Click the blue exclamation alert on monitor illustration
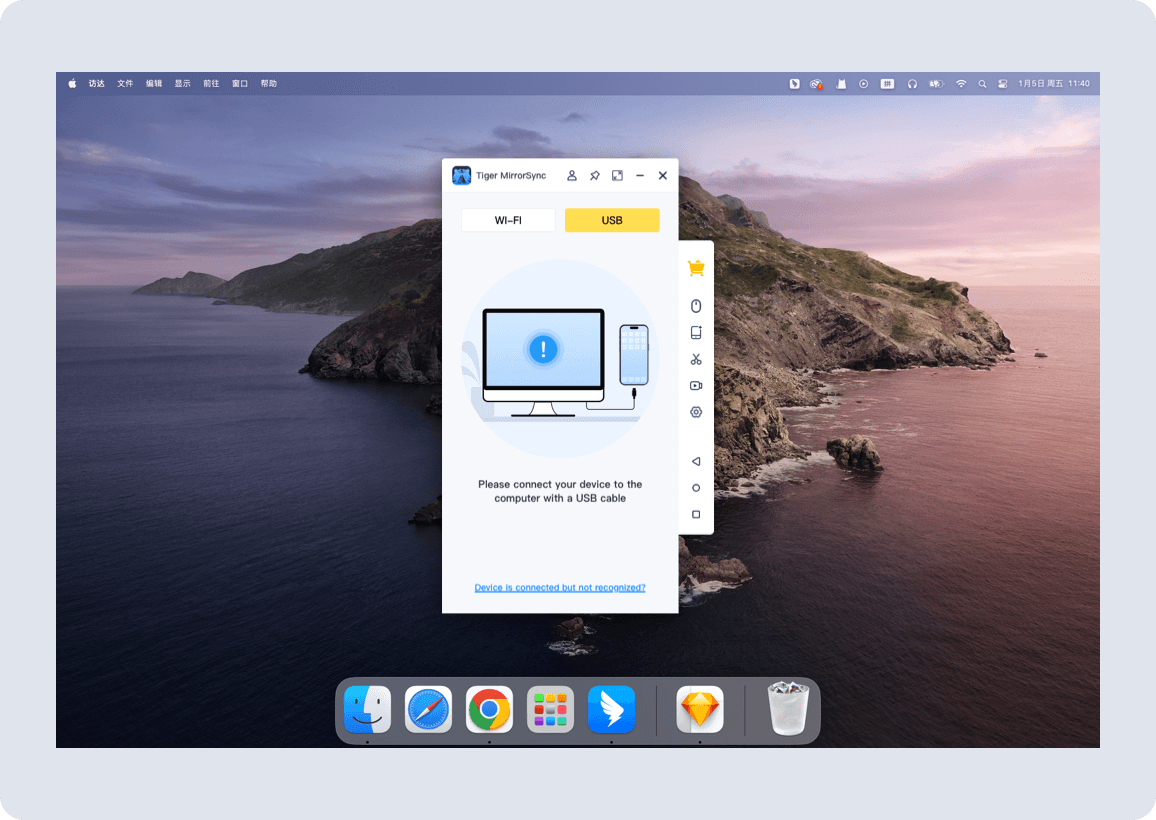Screen dimensions: 1156x820 (x=543, y=349)
